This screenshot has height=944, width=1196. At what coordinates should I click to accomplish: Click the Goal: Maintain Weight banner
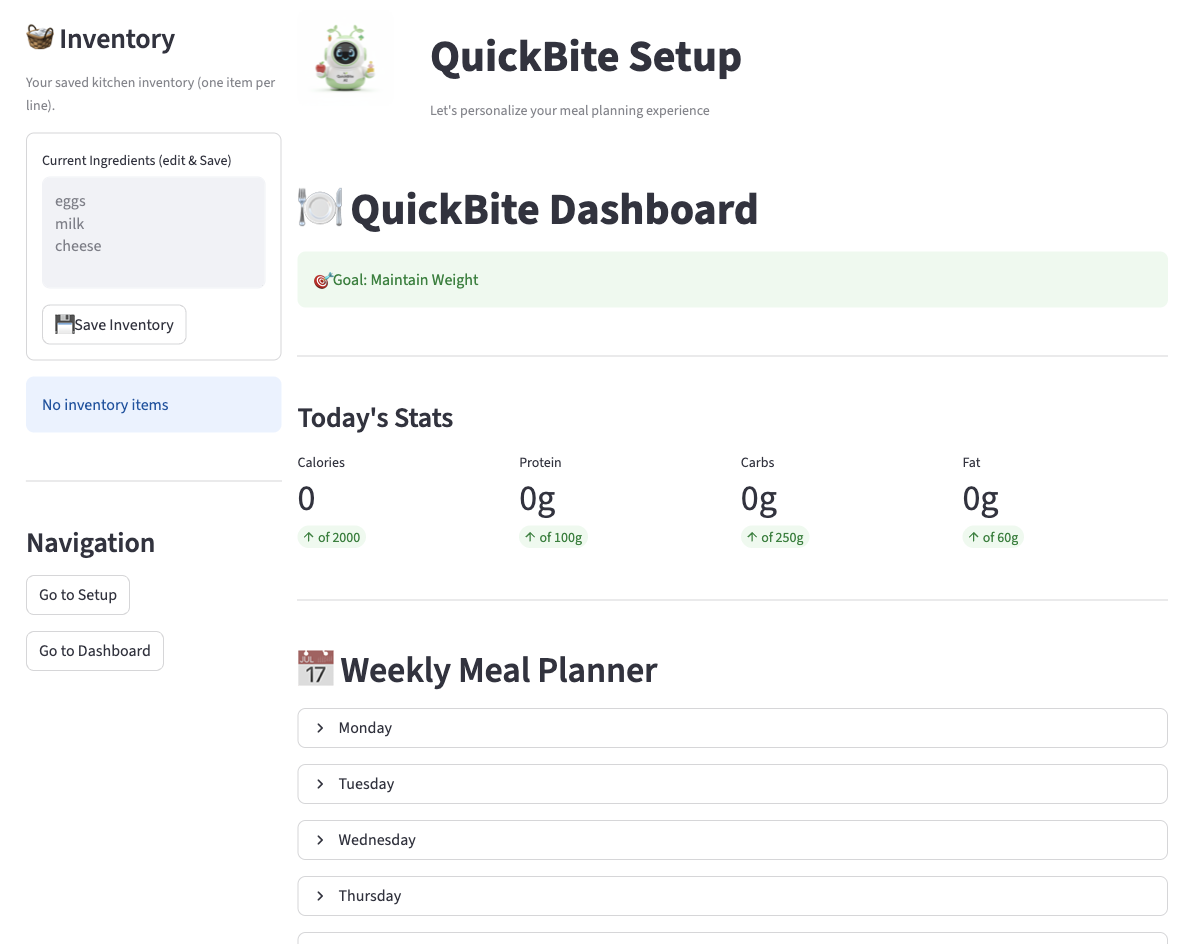(x=732, y=280)
